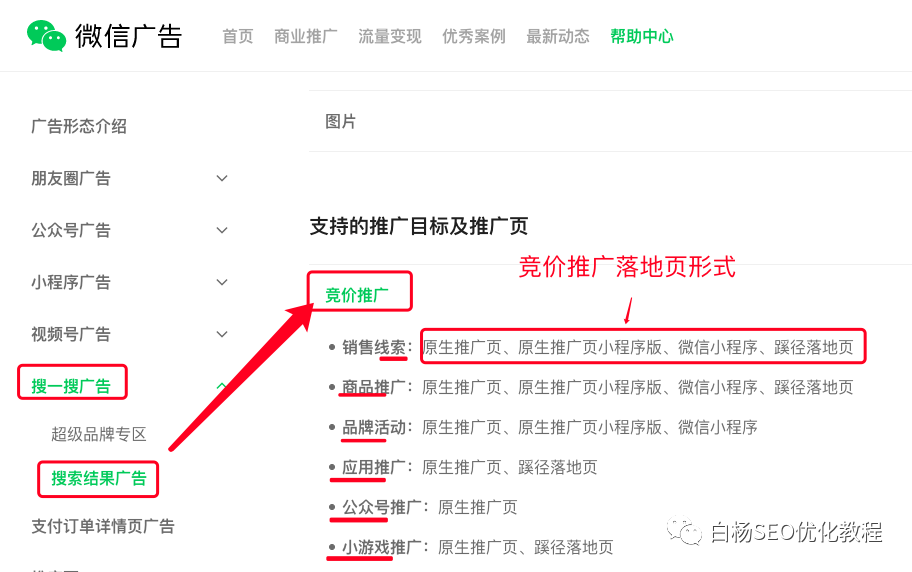
Task: Open 超级品牌专区 sub-item
Action: pos(99,434)
